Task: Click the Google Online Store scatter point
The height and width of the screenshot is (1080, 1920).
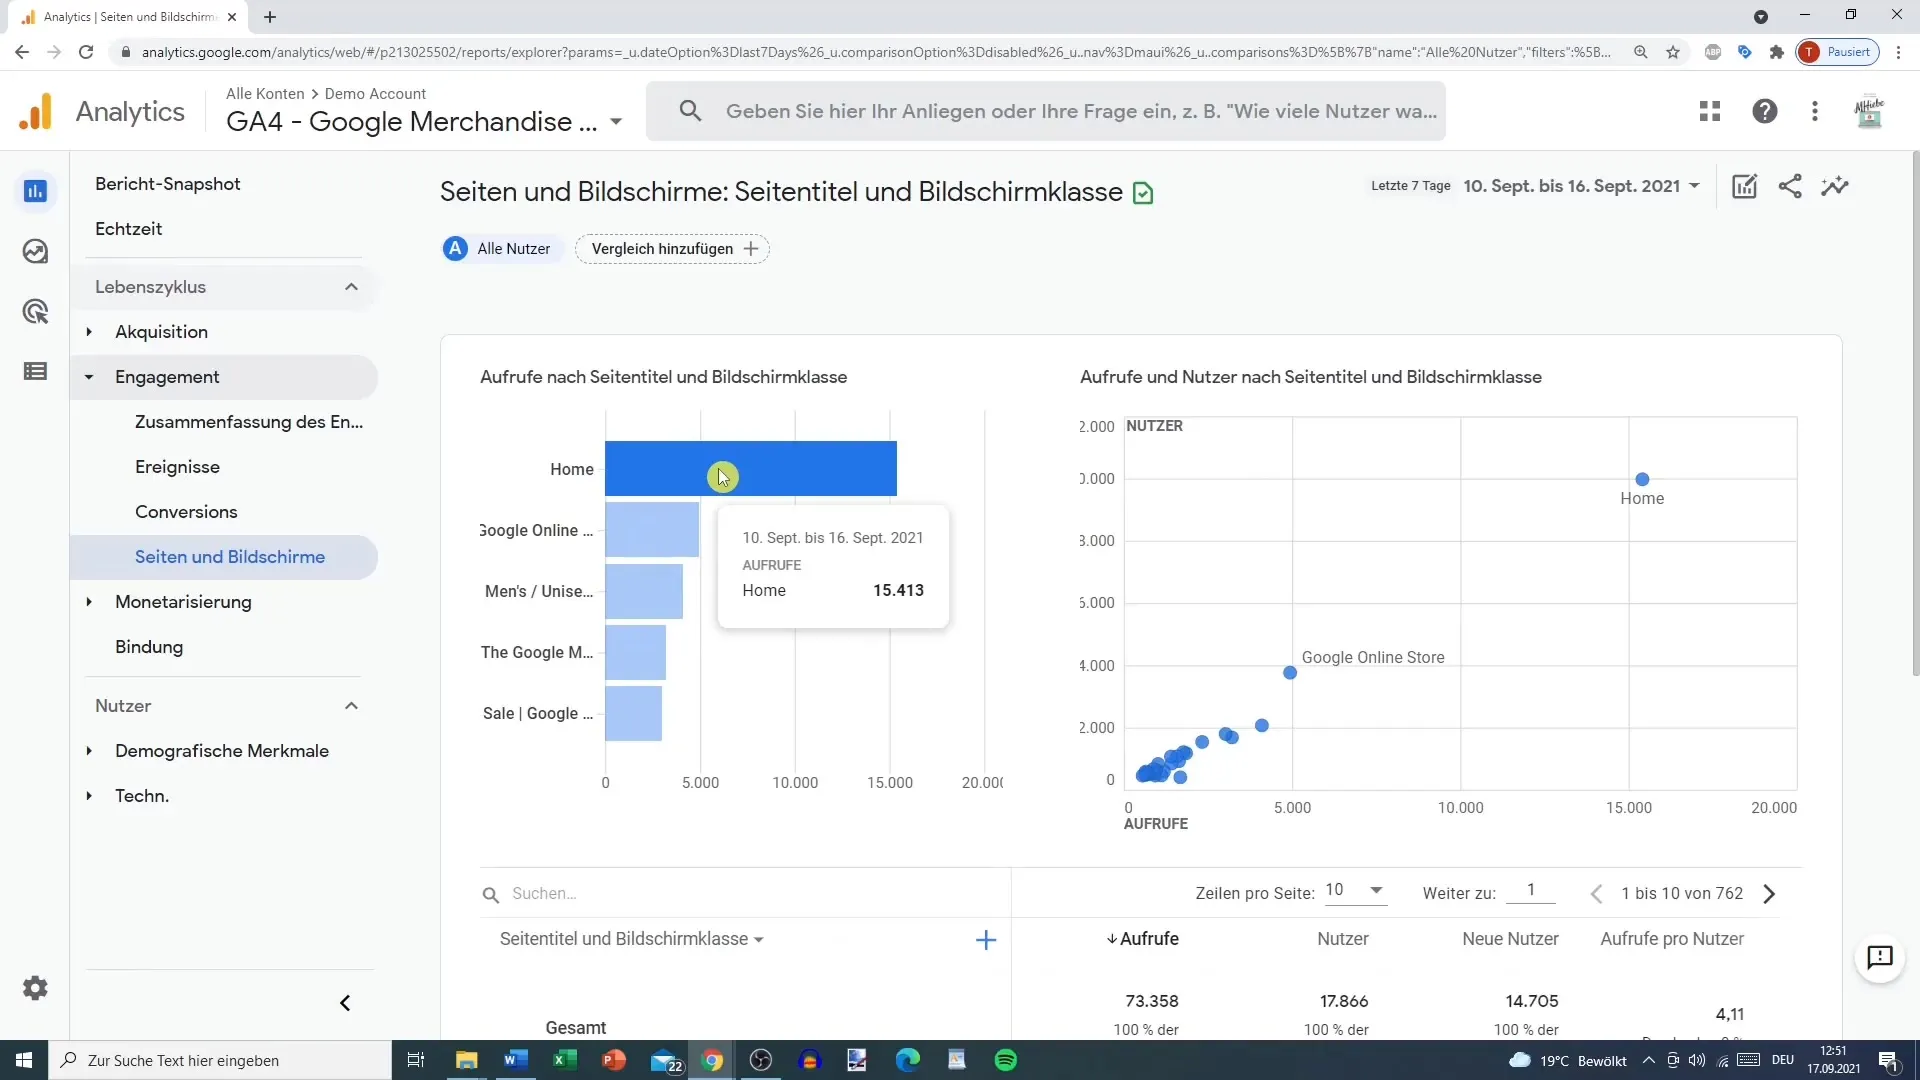Action: [1290, 673]
